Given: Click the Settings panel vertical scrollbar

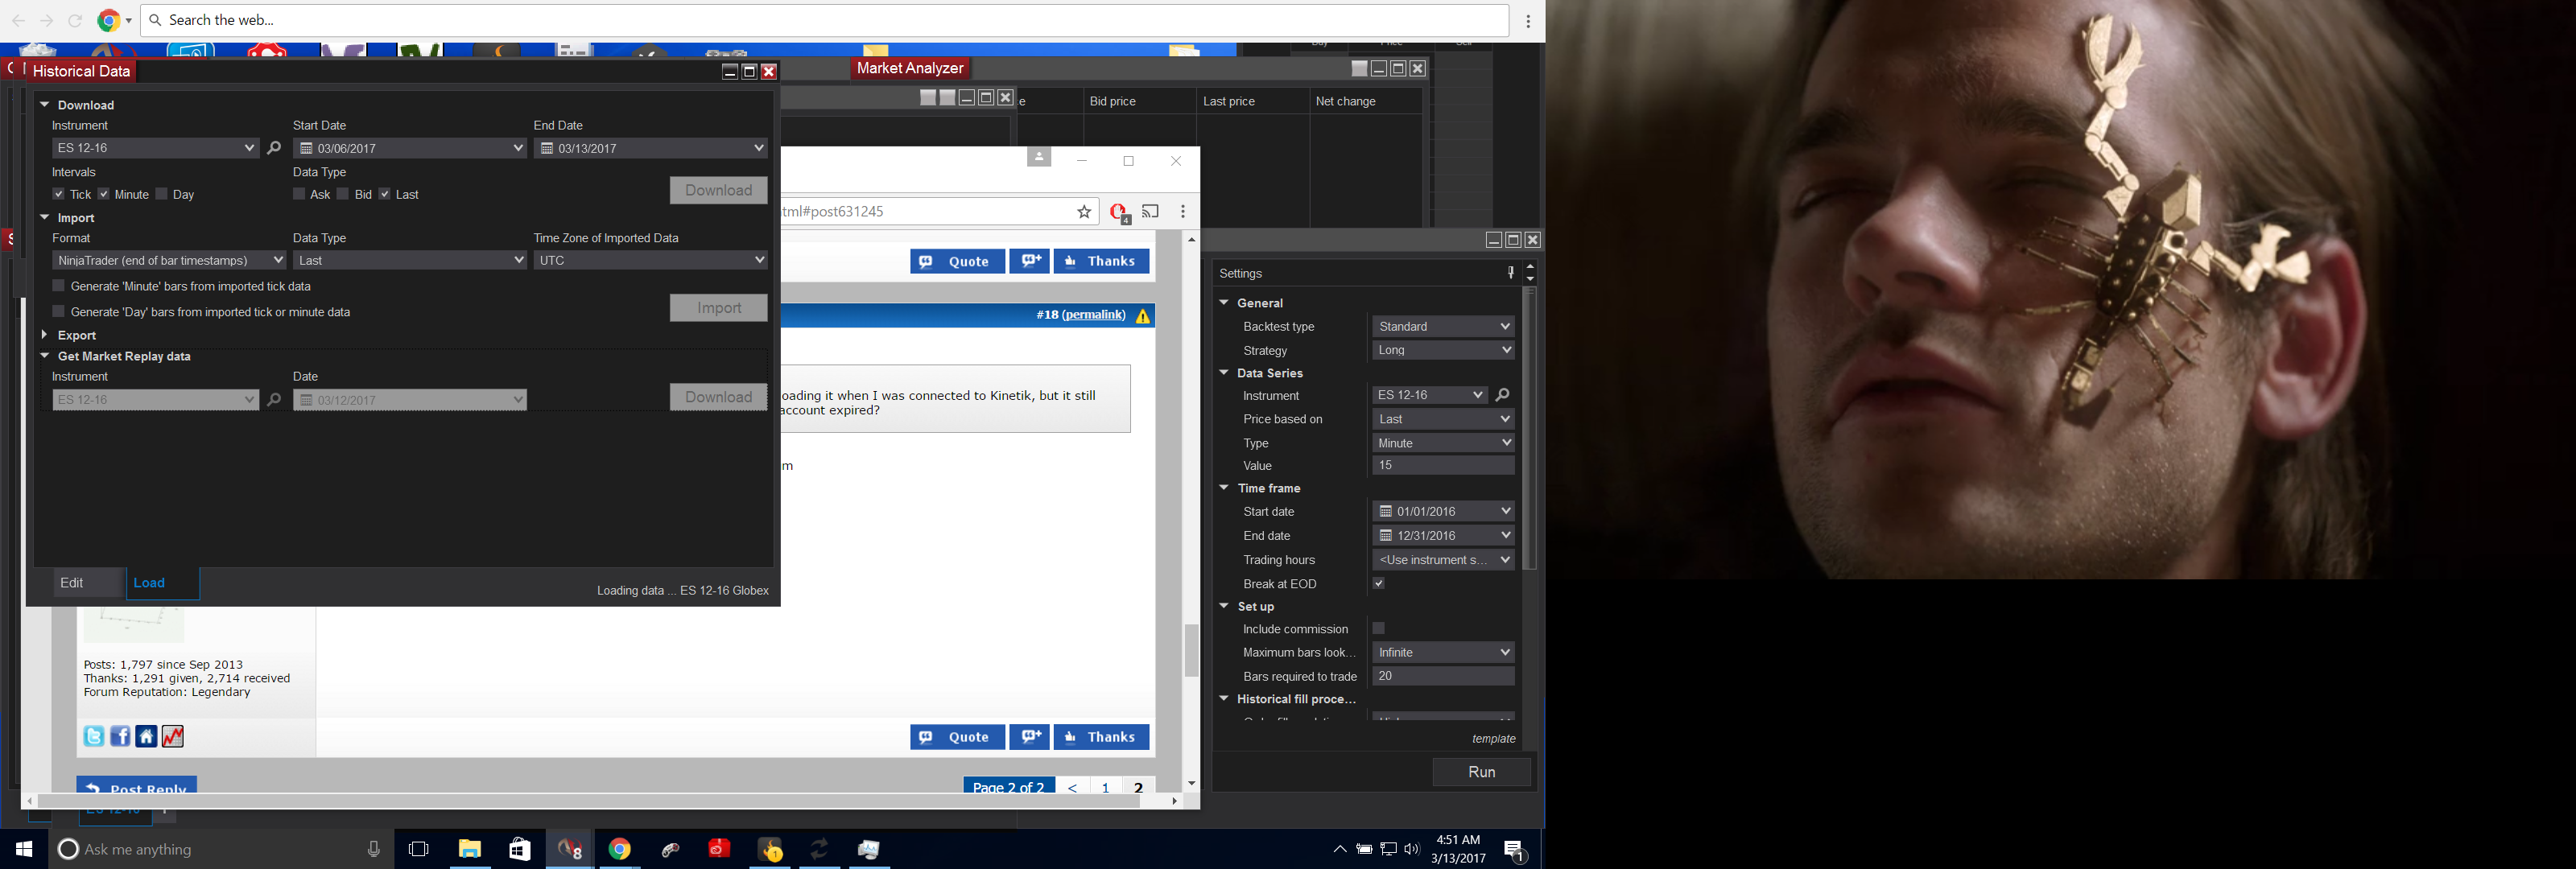Looking at the screenshot, I should click(1529, 428).
